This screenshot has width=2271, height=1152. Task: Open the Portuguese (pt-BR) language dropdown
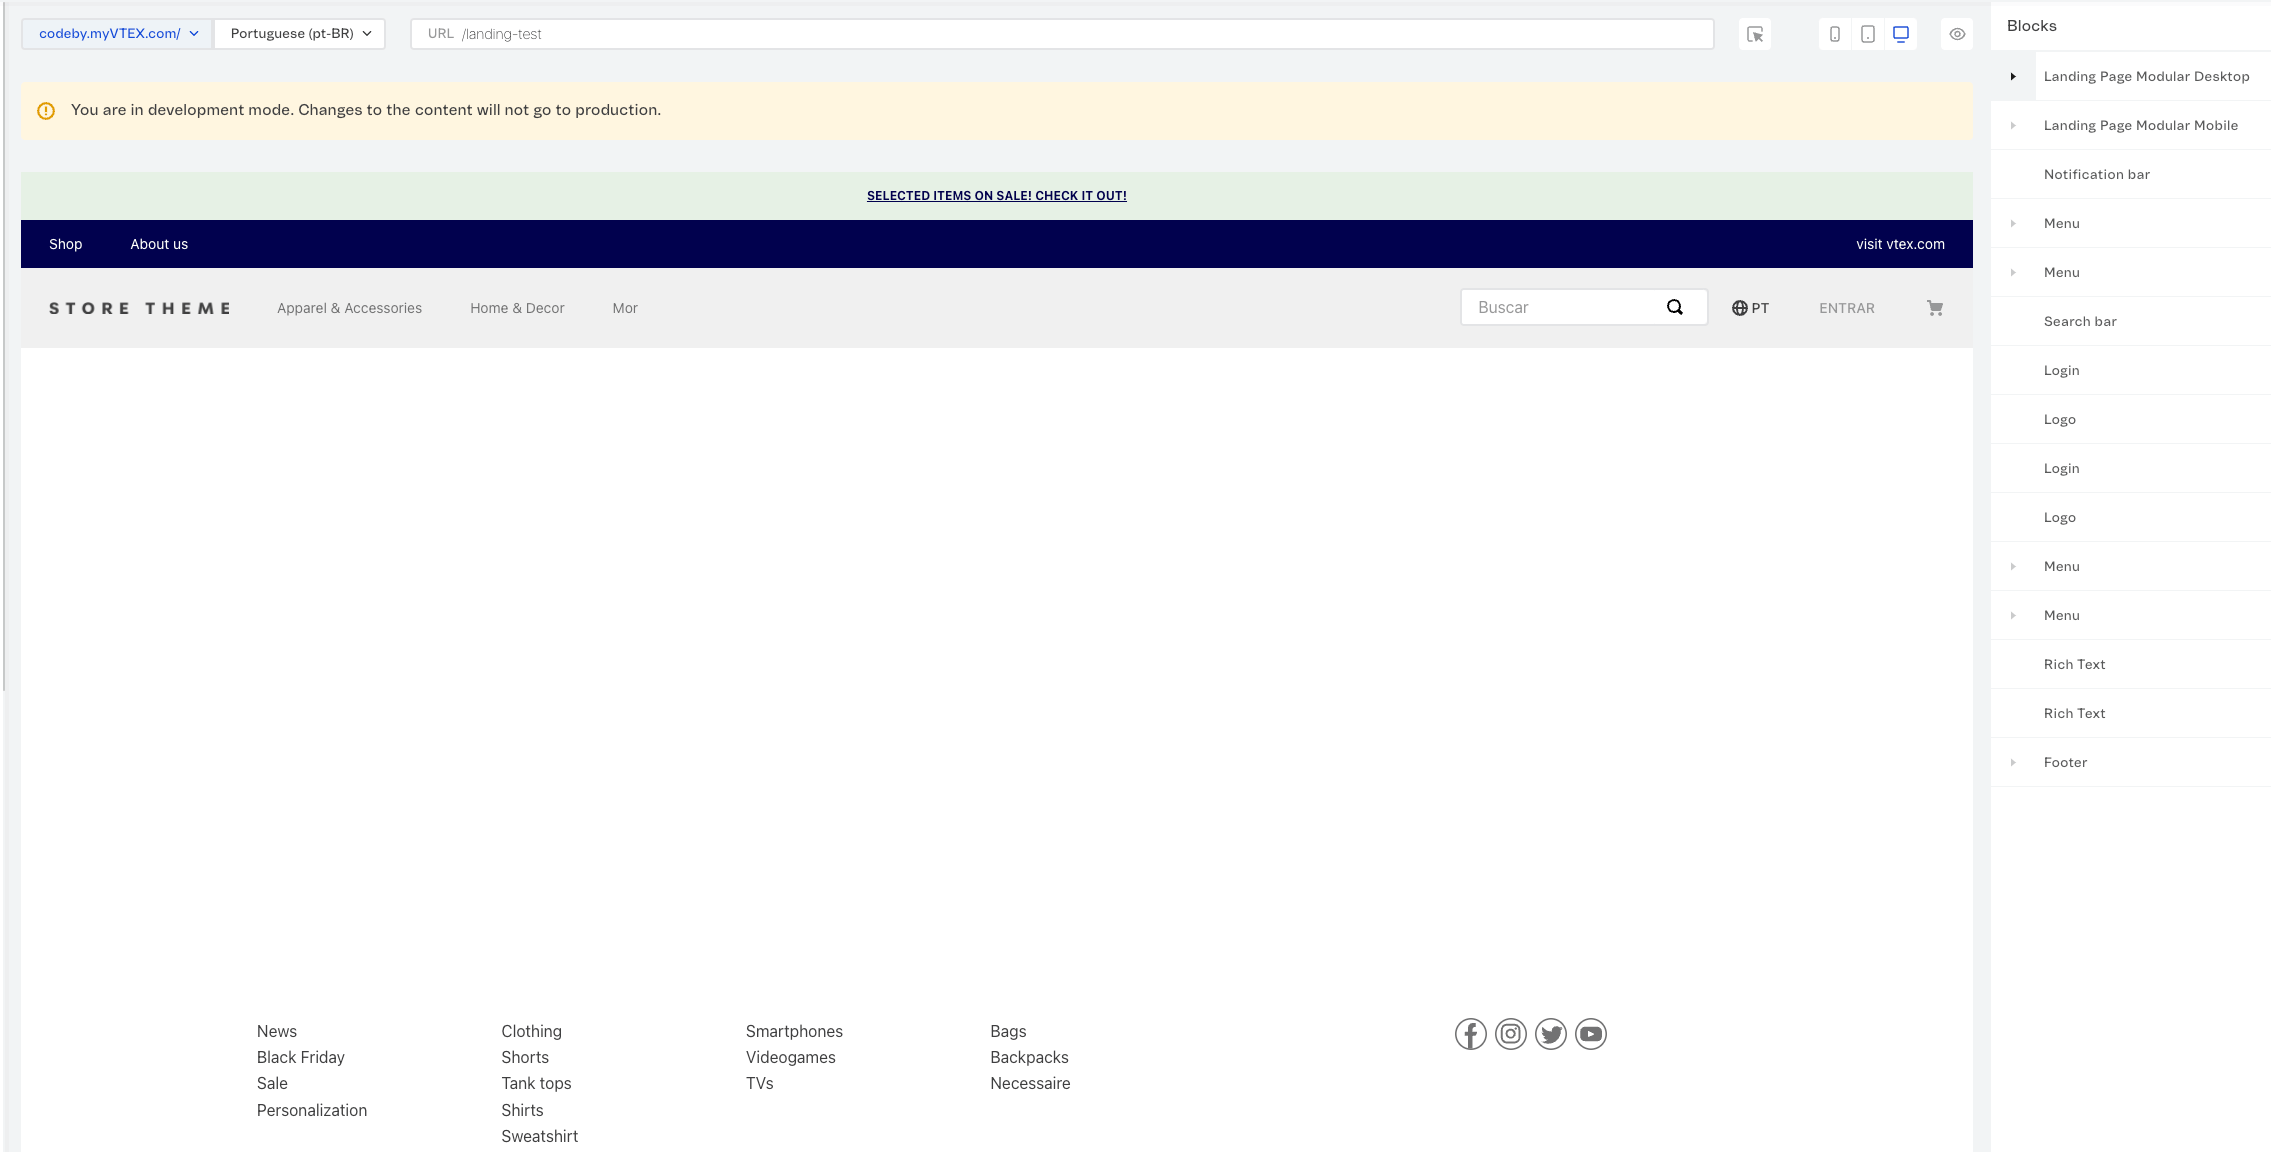pyautogui.click(x=300, y=34)
